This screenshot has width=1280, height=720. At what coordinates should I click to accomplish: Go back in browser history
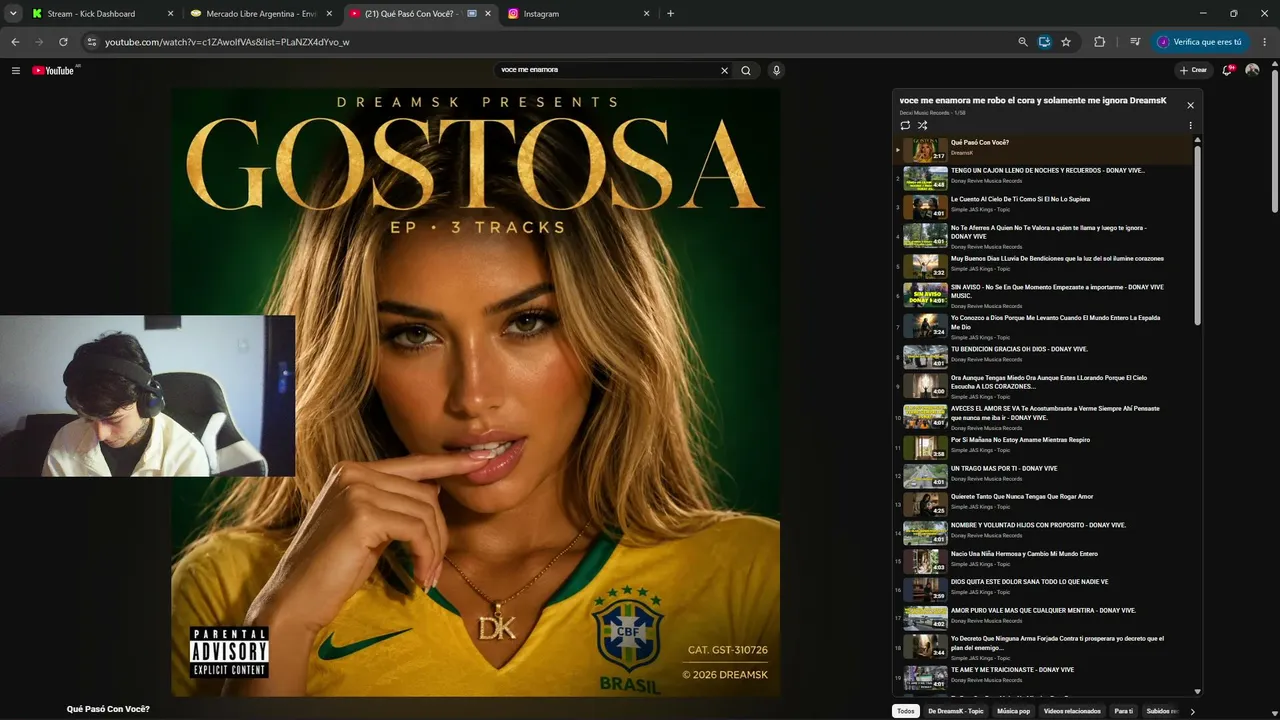coord(15,42)
